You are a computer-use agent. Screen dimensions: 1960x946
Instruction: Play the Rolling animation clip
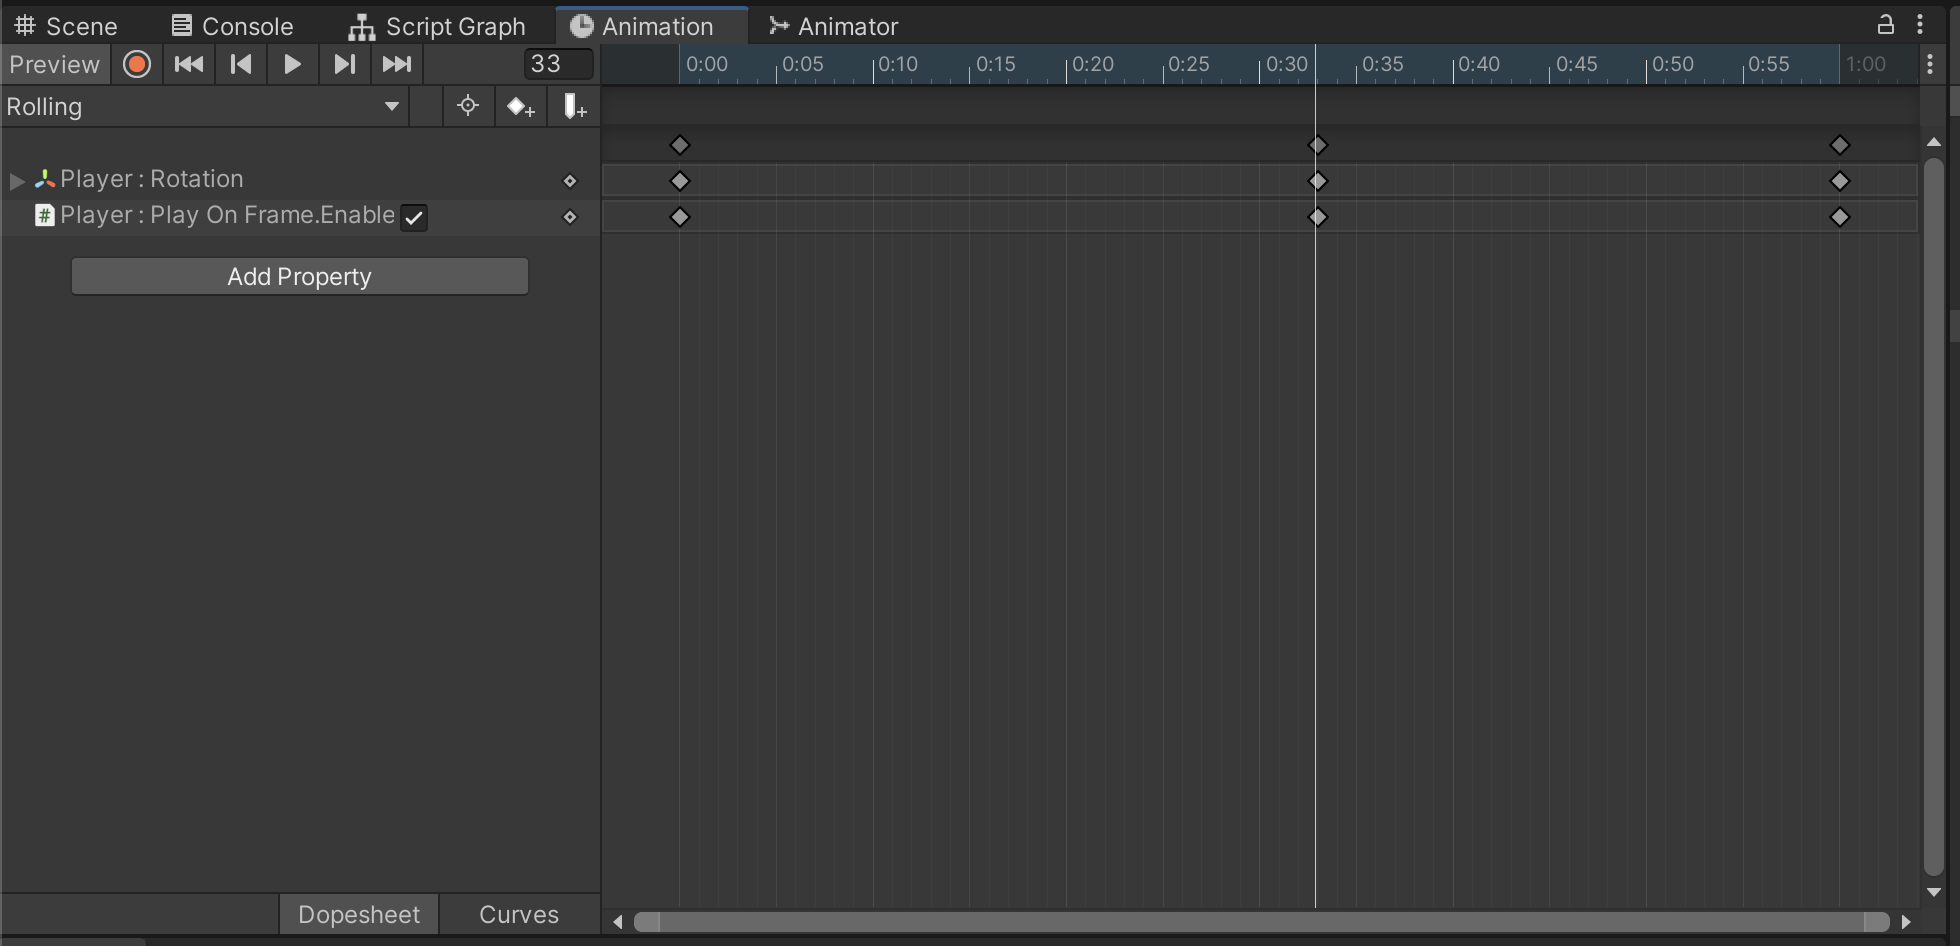point(293,64)
